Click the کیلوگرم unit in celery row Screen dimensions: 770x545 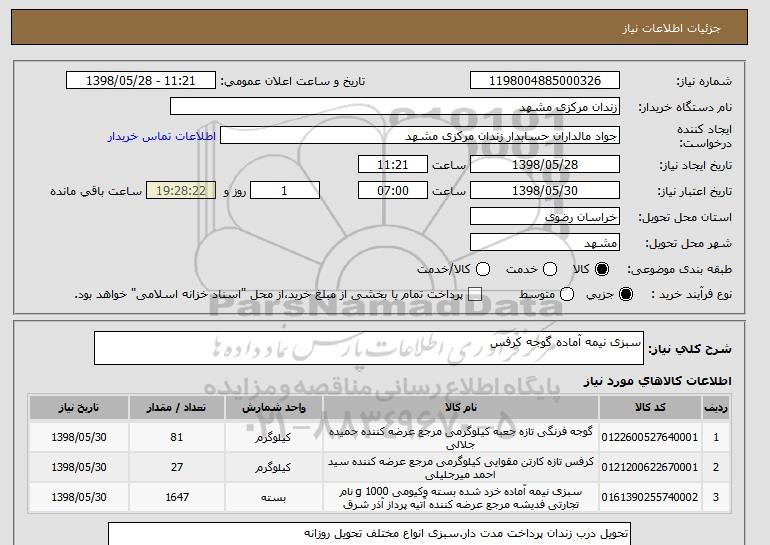point(273,468)
